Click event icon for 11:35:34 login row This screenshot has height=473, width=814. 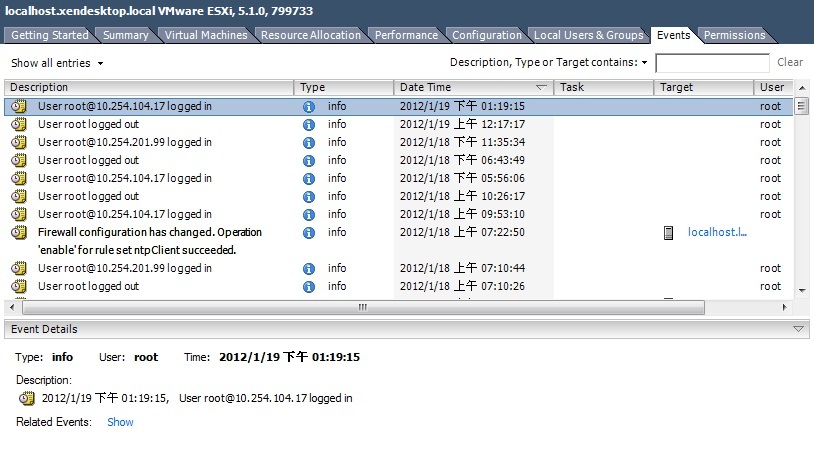click(19, 142)
